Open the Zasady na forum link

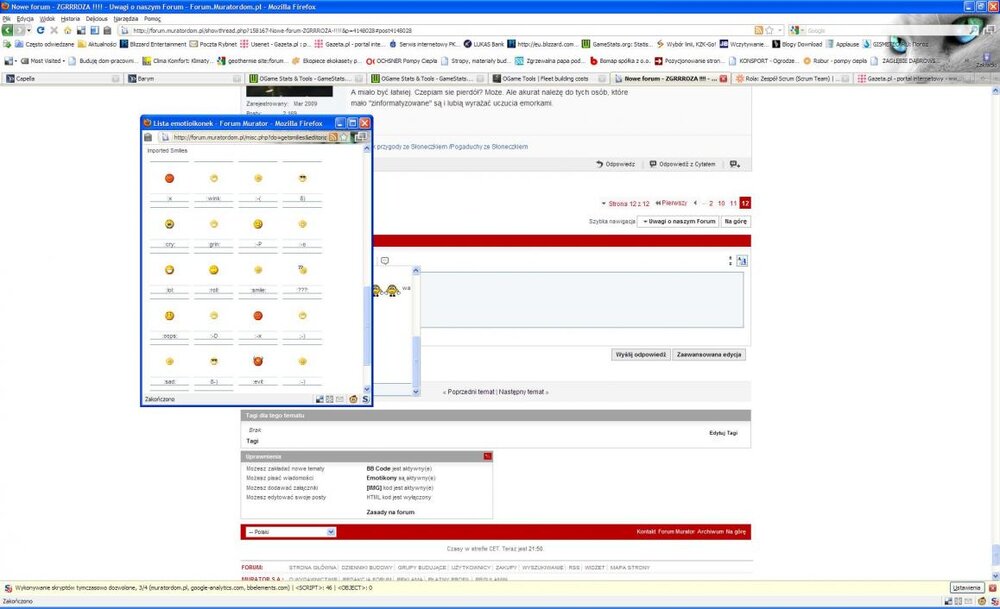390,512
